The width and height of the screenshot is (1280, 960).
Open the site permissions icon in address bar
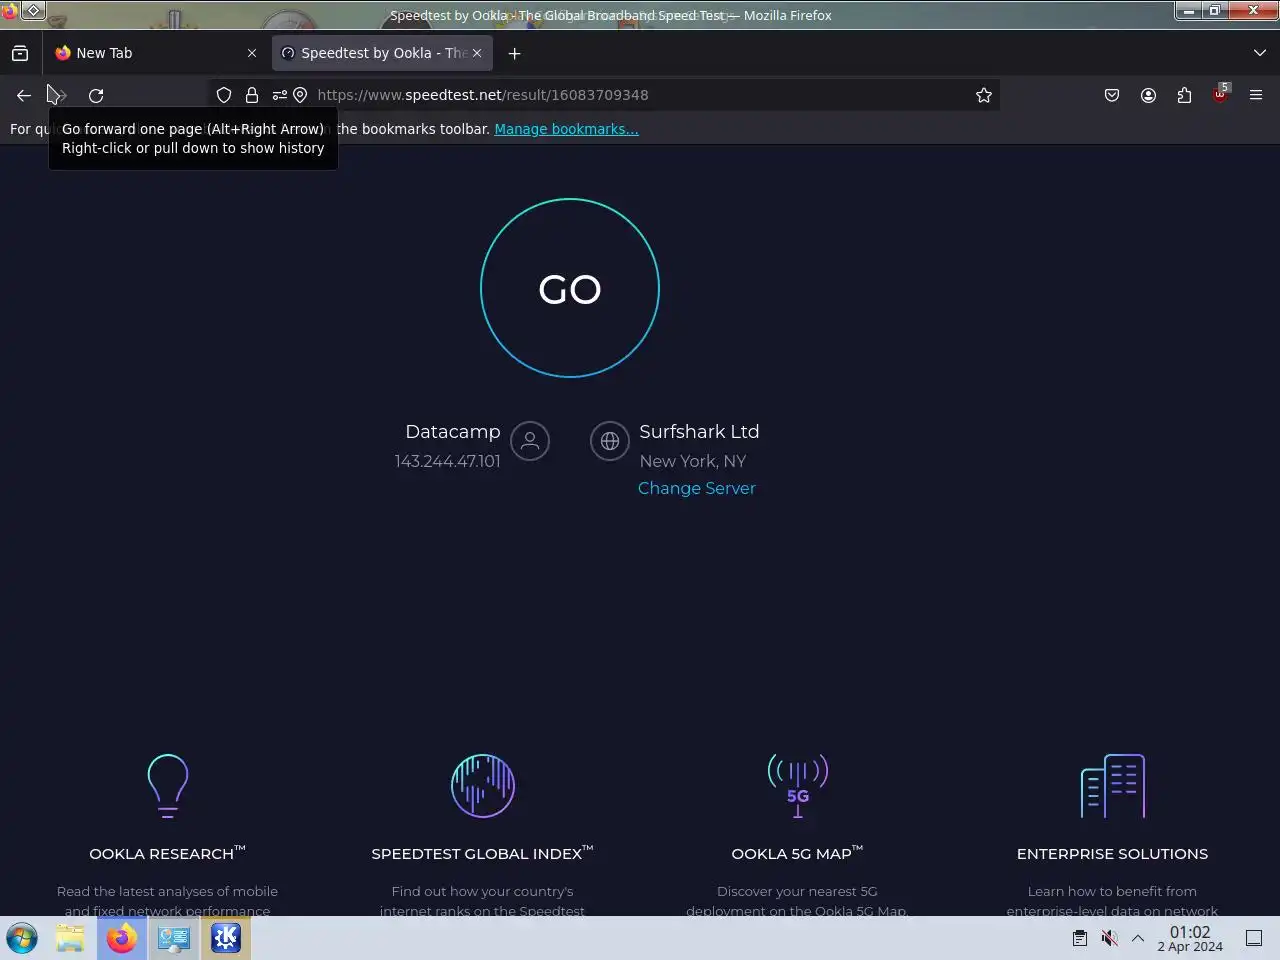coord(280,95)
